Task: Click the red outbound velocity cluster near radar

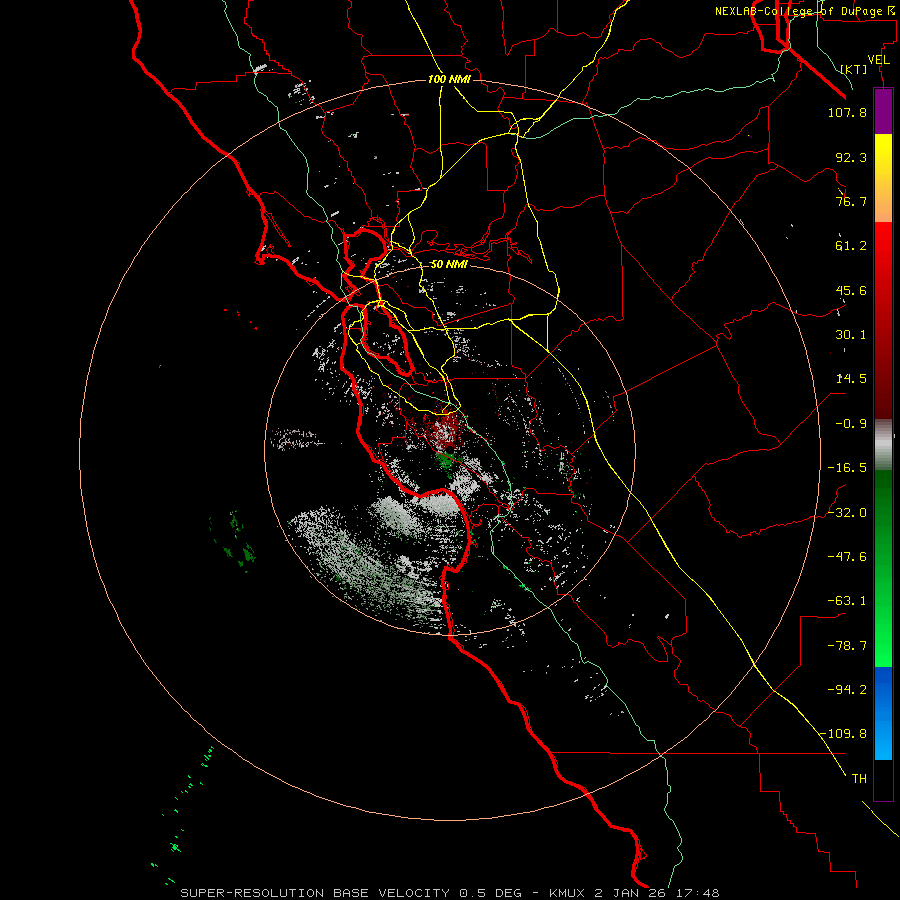Action: [445, 430]
